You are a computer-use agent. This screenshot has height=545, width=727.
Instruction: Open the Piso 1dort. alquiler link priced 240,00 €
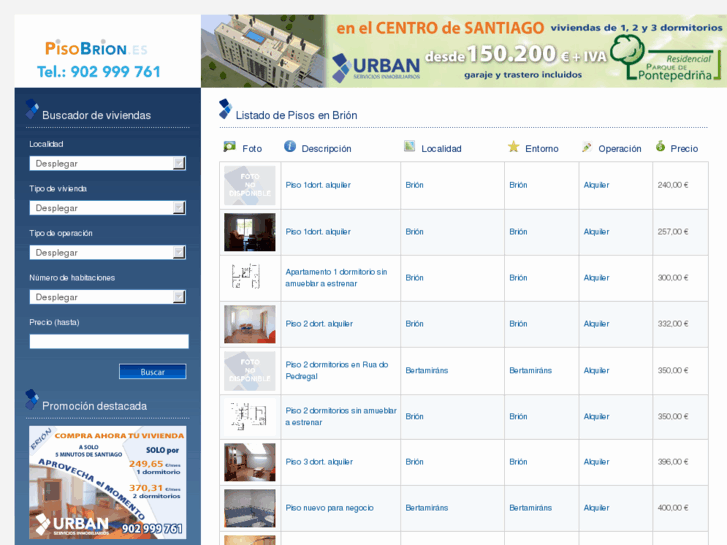pos(318,185)
